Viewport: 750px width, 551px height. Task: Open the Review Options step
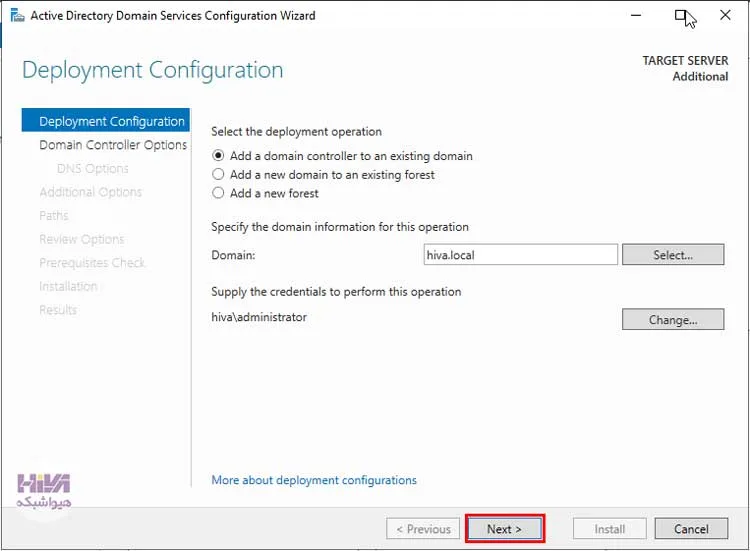click(82, 239)
